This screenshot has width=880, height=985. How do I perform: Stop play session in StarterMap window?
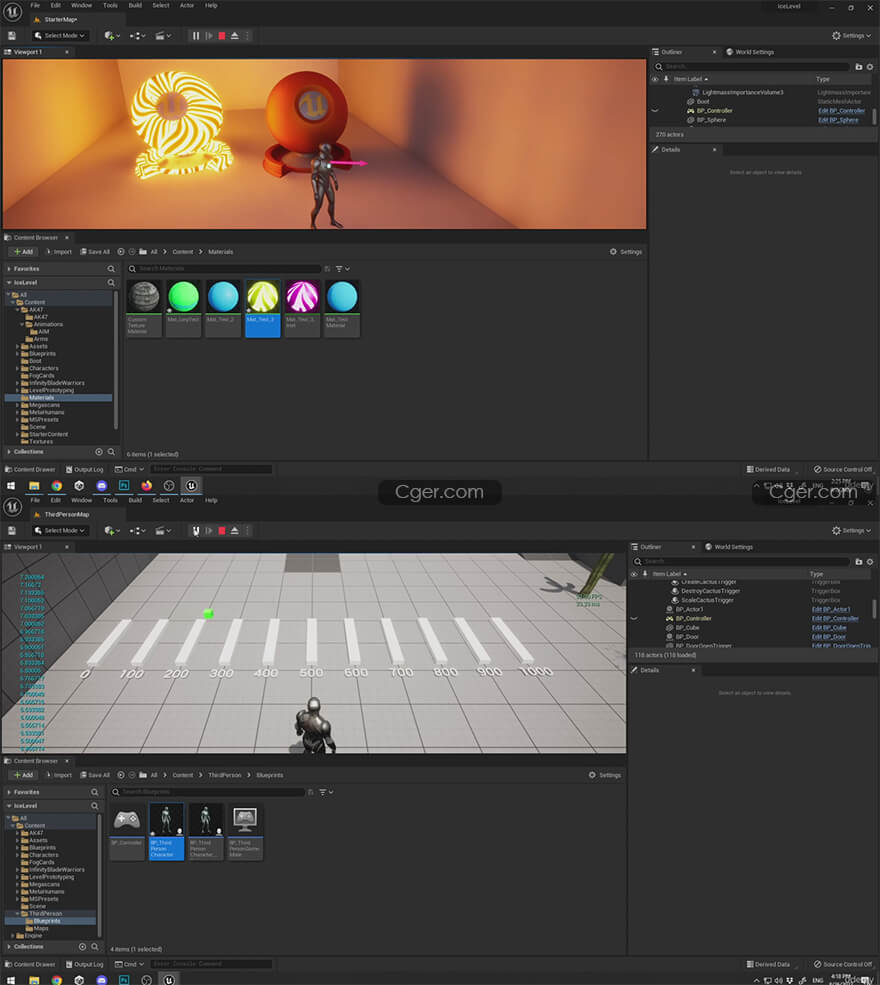tap(222, 36)
